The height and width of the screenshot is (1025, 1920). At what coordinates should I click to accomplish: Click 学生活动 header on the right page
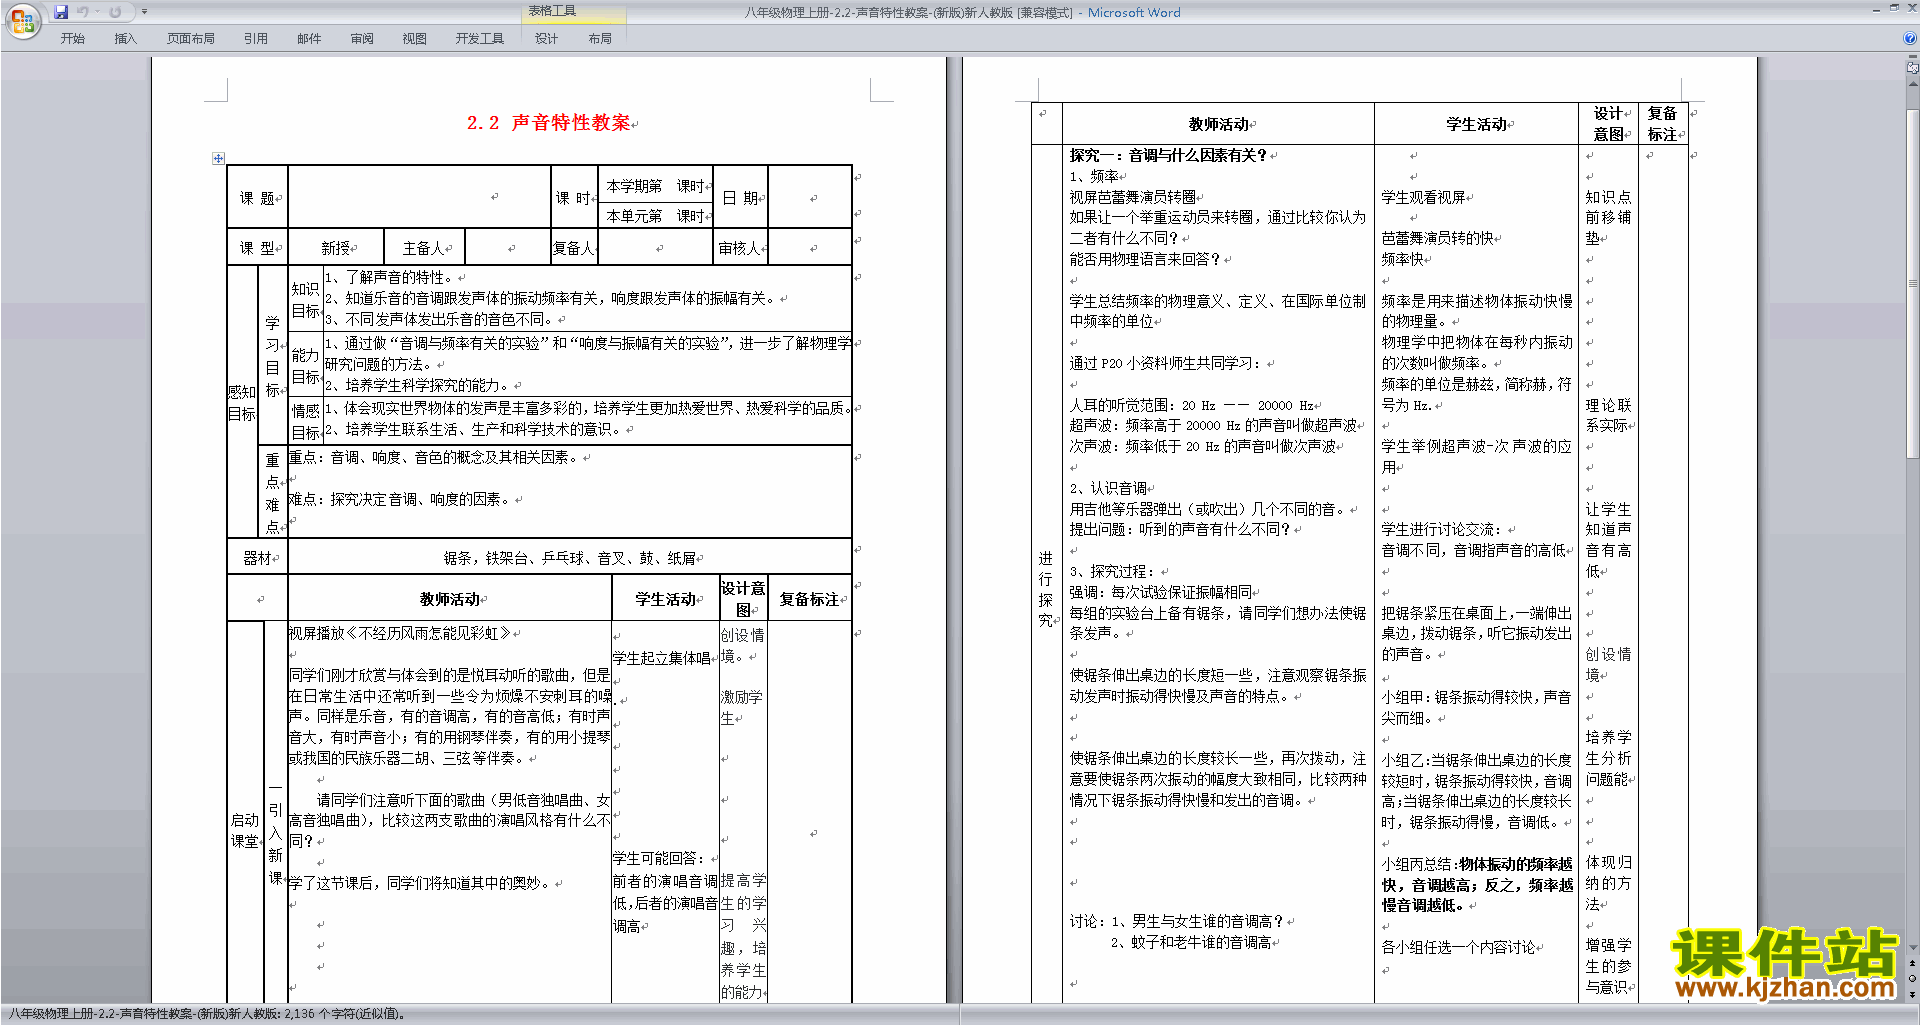pos(1477,124)
